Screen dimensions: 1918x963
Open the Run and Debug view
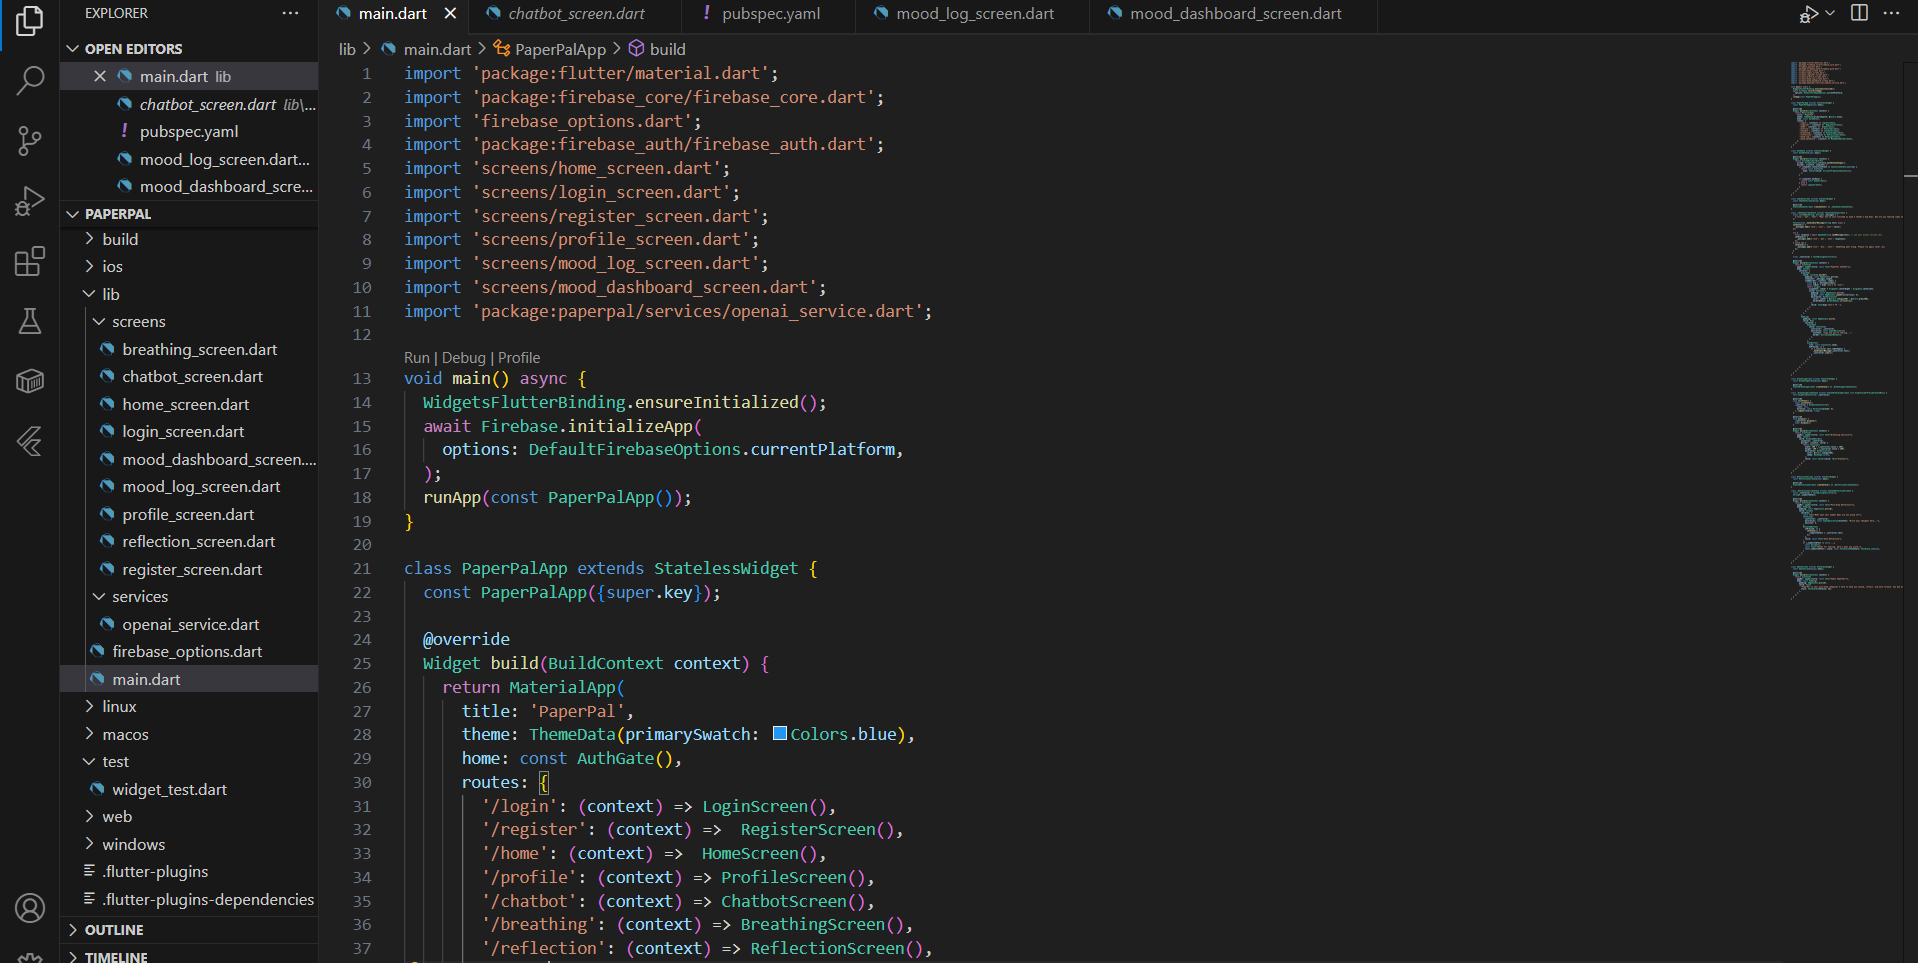click(30, 201)
